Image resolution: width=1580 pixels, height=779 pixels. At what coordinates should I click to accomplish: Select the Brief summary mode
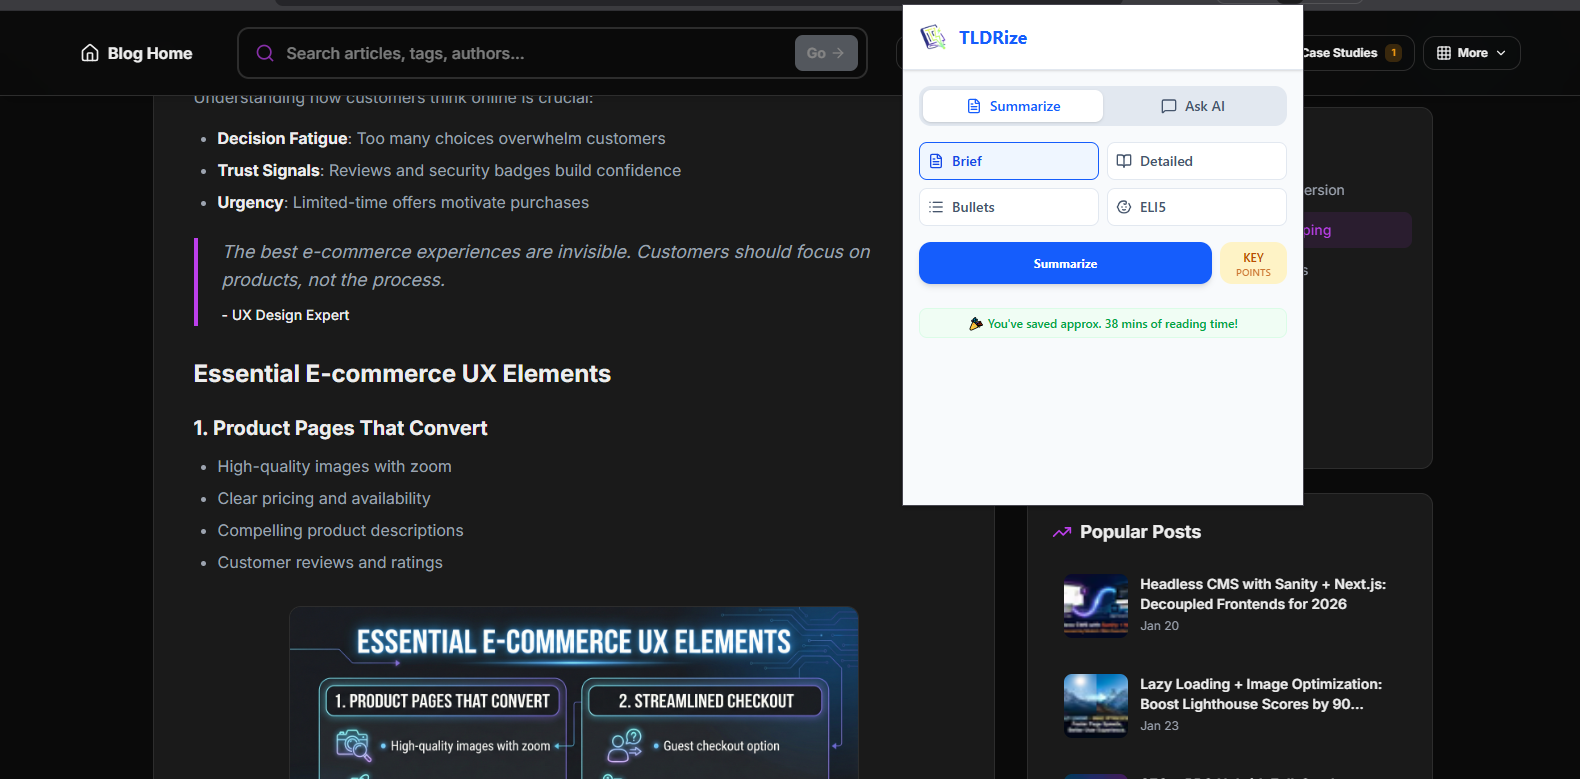1008,161
